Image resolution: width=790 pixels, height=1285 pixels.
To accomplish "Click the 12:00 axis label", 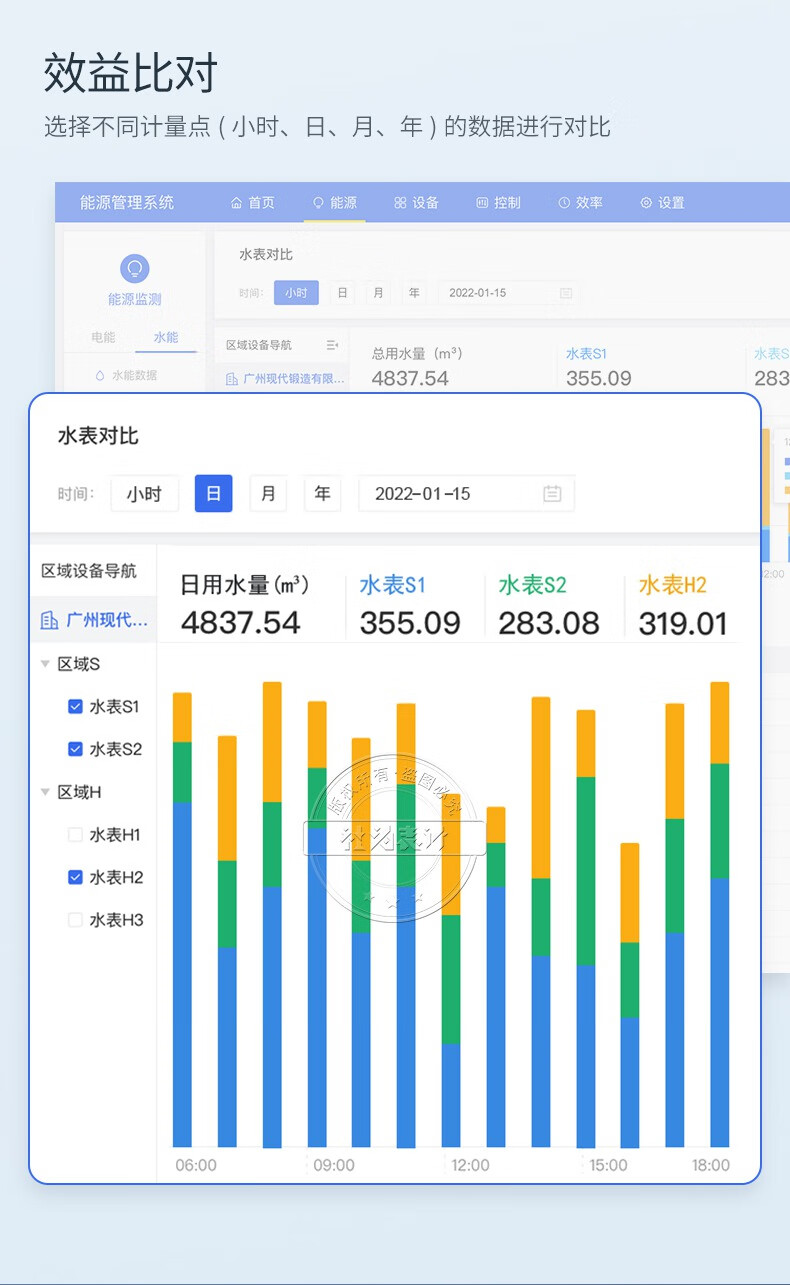I will [470, 1165].
